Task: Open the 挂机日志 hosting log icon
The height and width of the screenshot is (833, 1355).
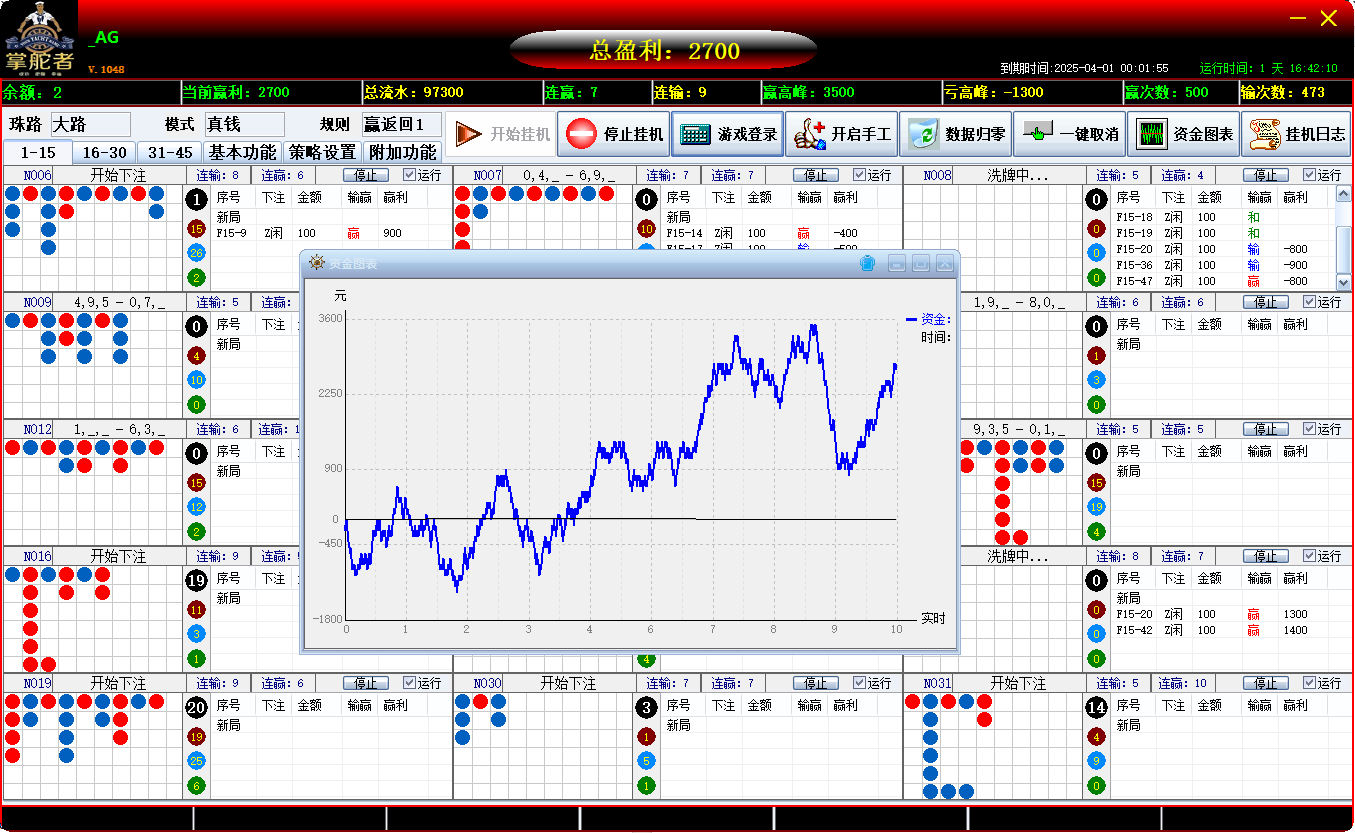Action: (1296, 134)
